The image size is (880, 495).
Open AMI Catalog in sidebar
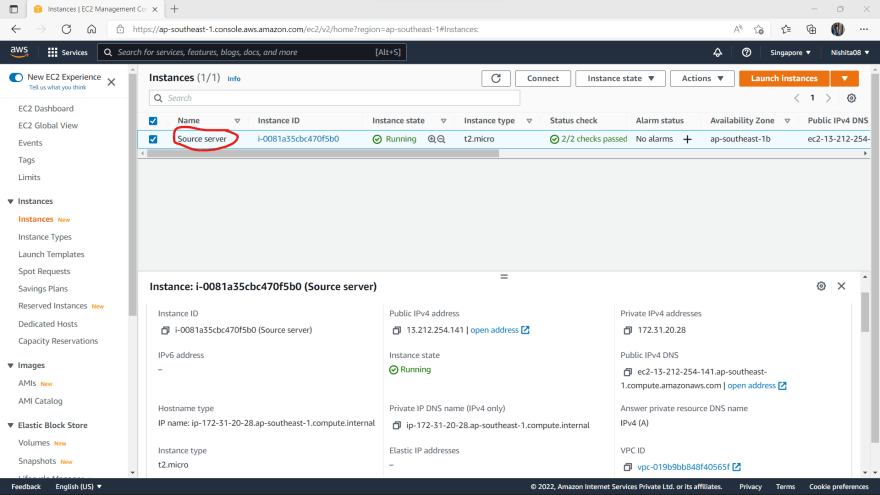tap(40, 401)
